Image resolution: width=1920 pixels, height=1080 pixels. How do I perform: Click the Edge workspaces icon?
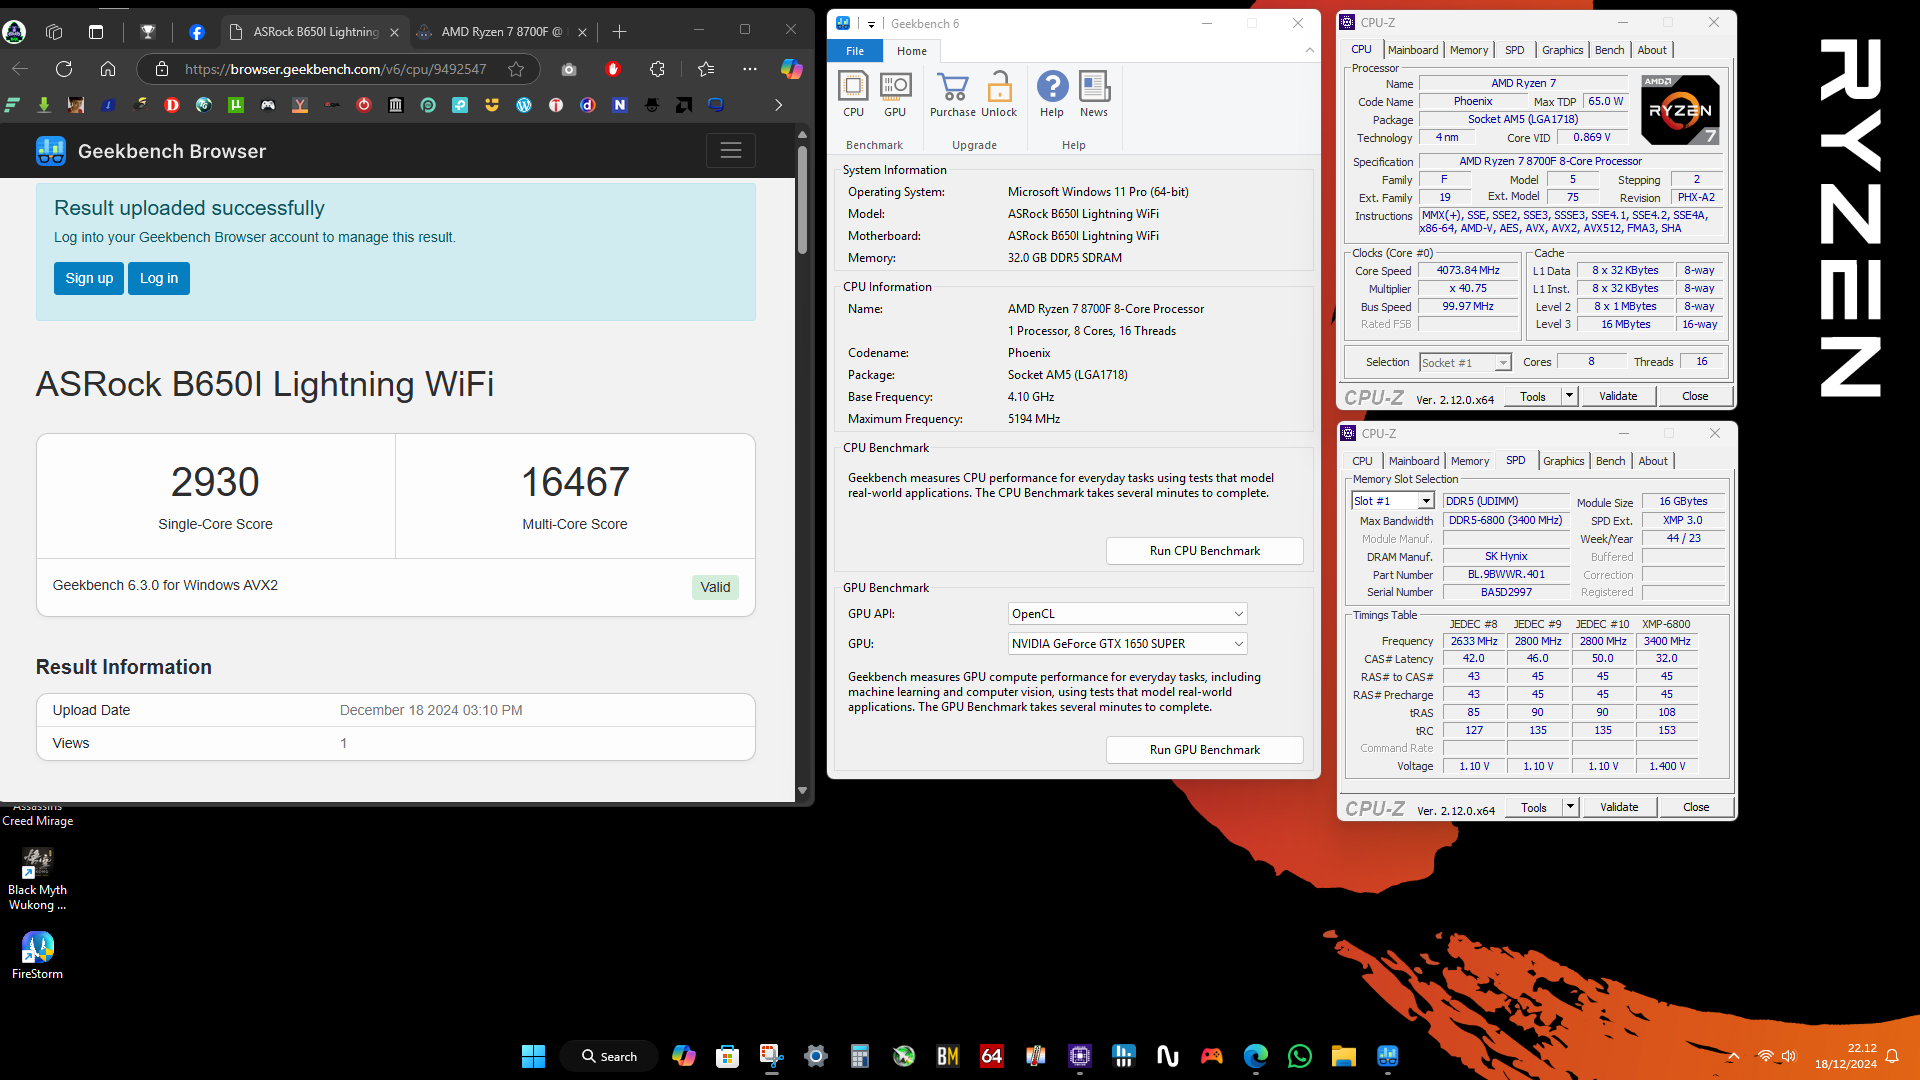(54, 32)
